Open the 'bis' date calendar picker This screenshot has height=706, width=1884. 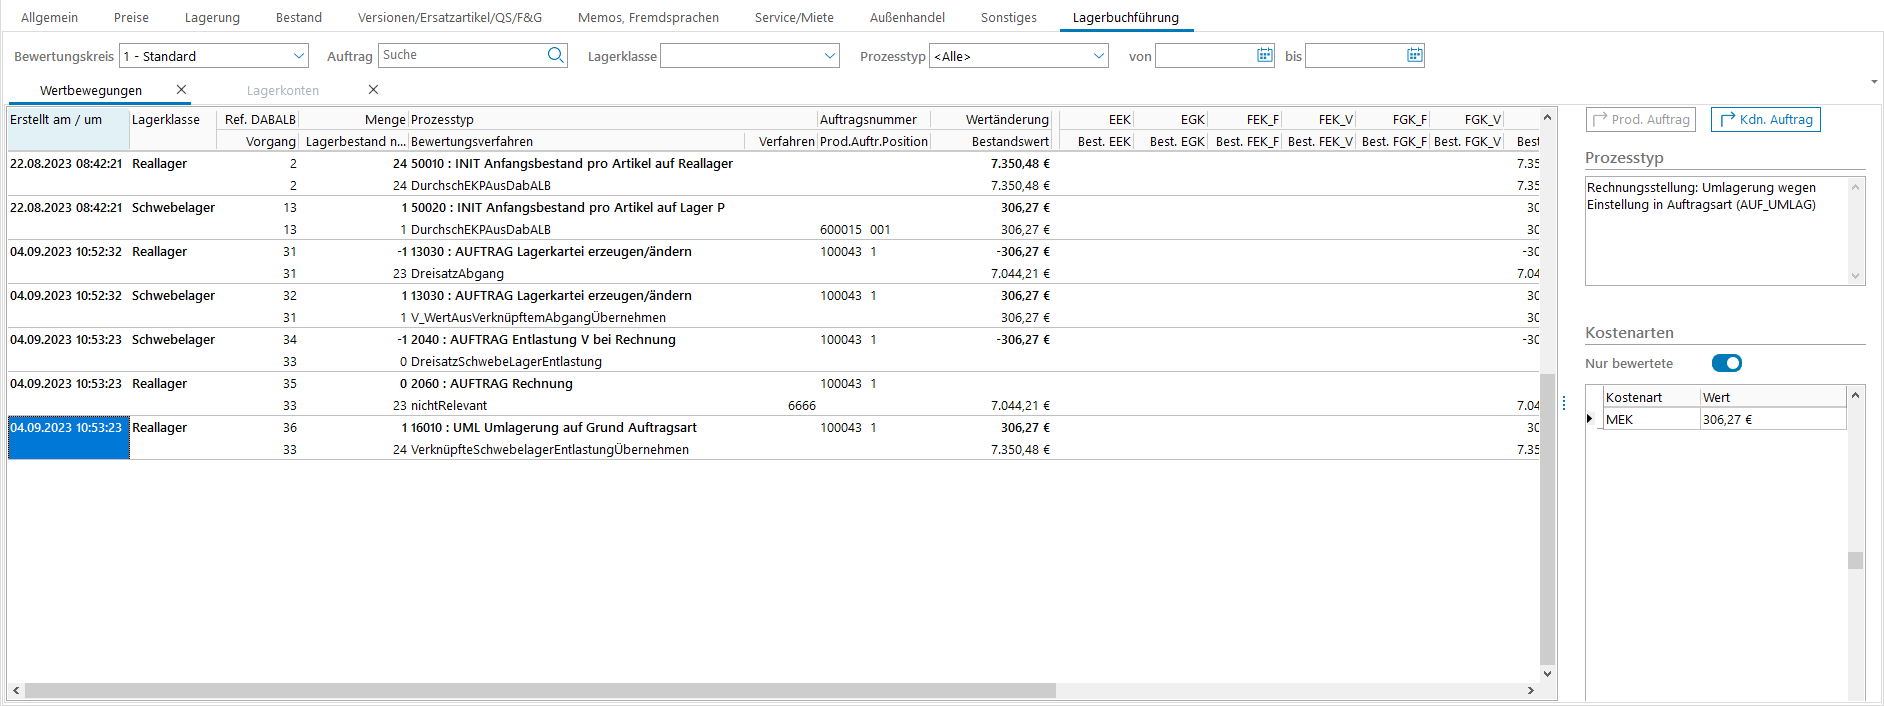(x=1414, y=55)
